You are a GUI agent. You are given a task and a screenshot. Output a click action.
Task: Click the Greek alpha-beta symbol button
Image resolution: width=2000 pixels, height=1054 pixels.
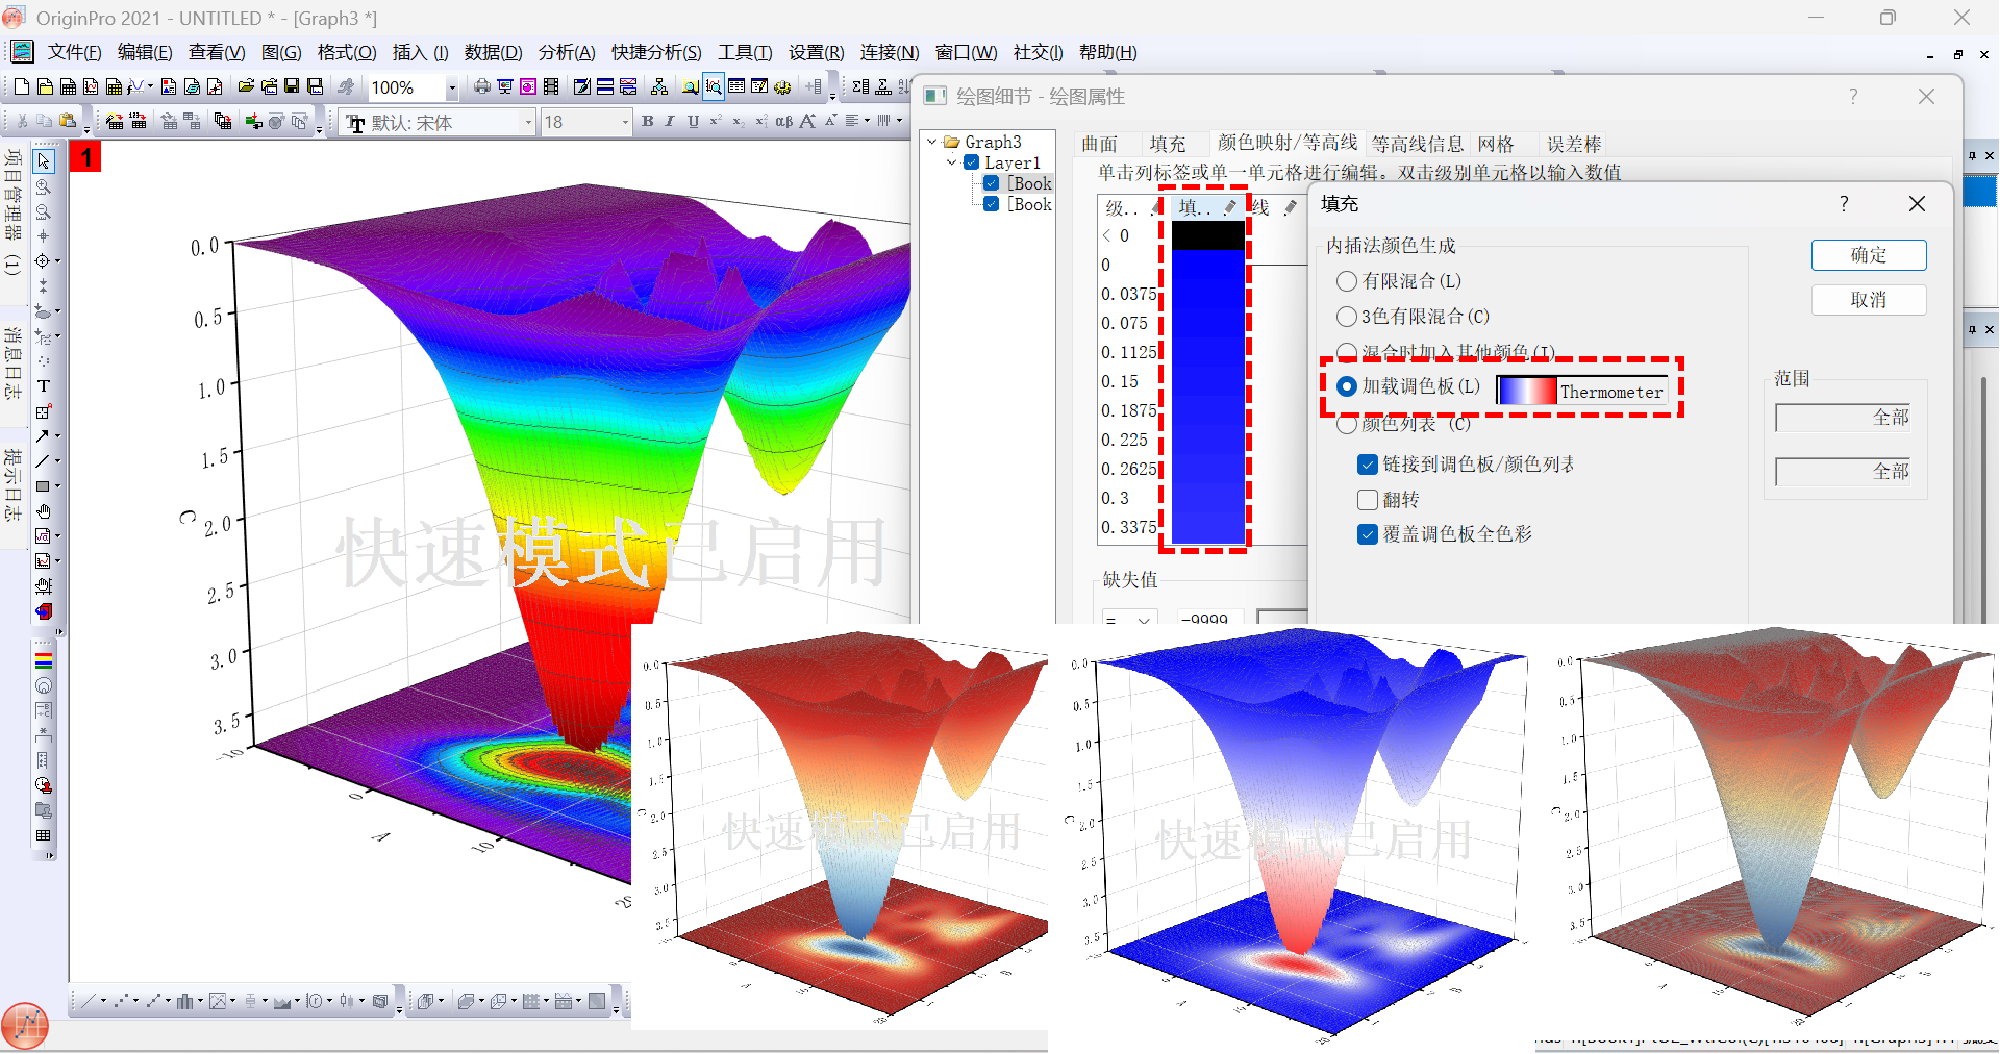tap(784, 121)
